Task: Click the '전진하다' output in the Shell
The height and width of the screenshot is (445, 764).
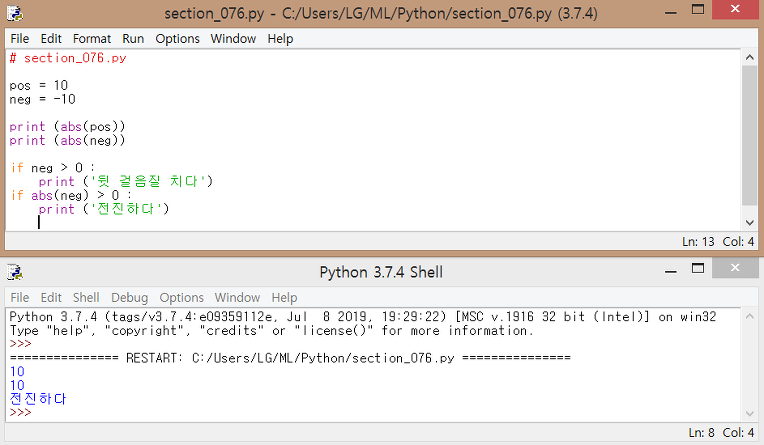Action: point(38,399)
